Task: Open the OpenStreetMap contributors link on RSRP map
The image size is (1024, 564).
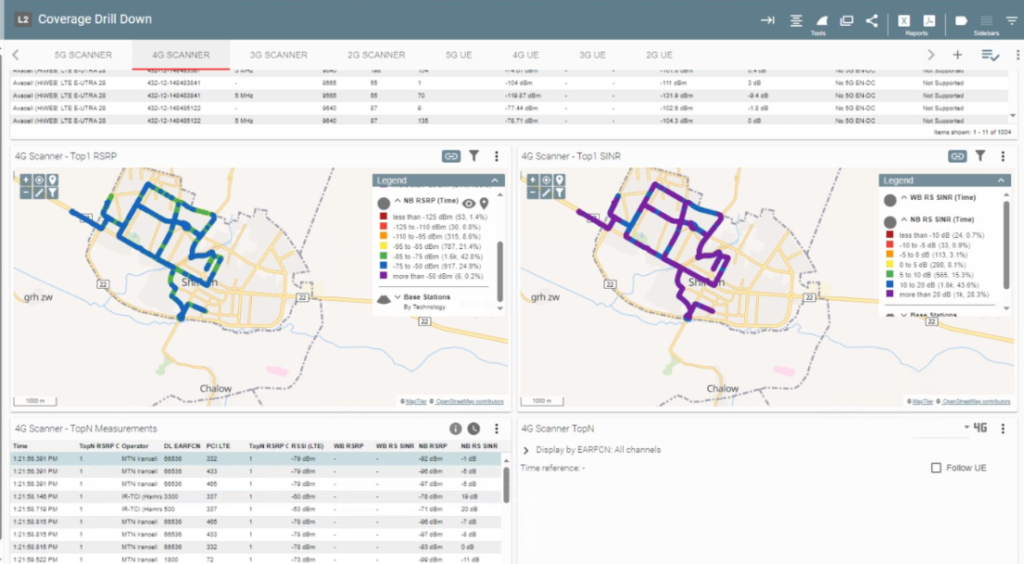Action: tap(470, 401)
